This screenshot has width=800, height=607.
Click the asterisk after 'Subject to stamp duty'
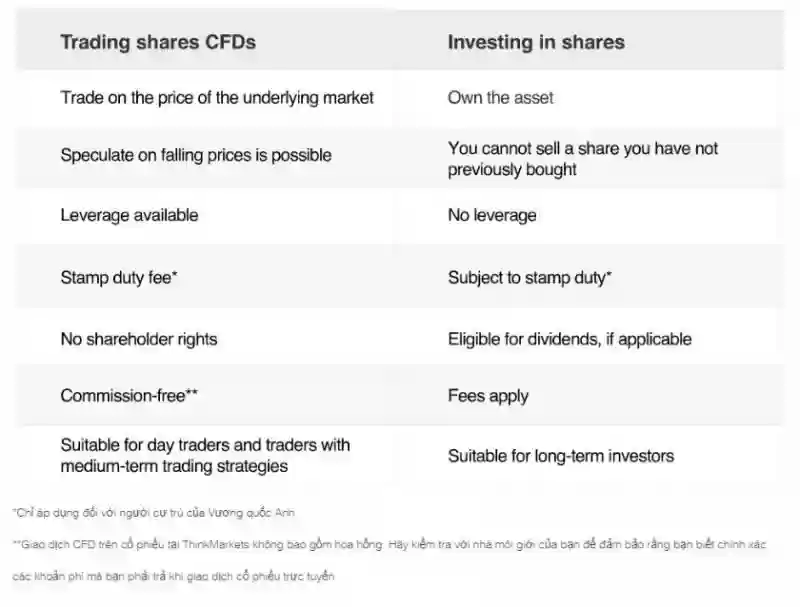(x=609, y=274)
